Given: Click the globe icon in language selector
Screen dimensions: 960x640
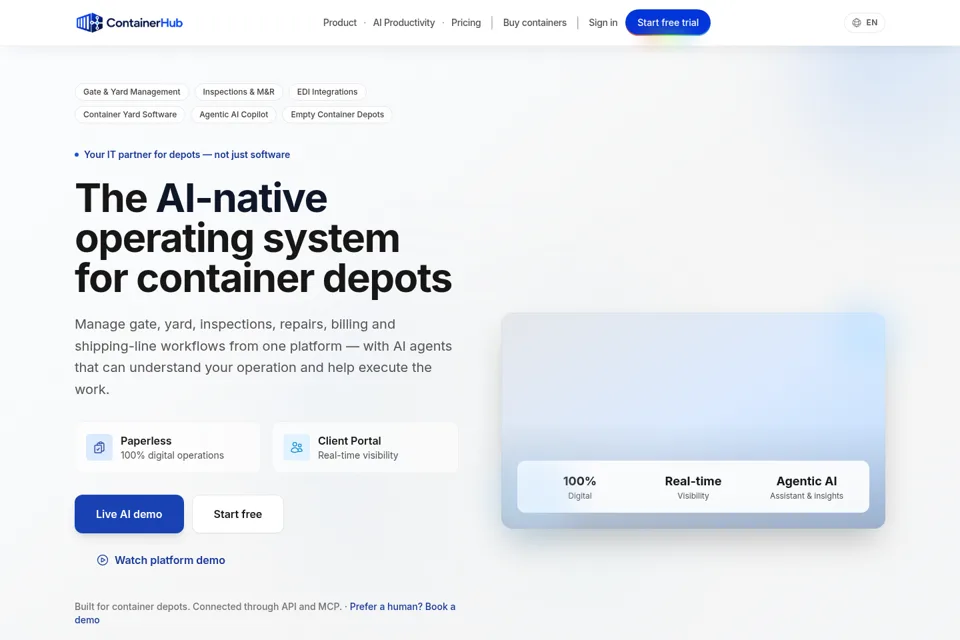Looking at the screenshot, I should 857,23.
